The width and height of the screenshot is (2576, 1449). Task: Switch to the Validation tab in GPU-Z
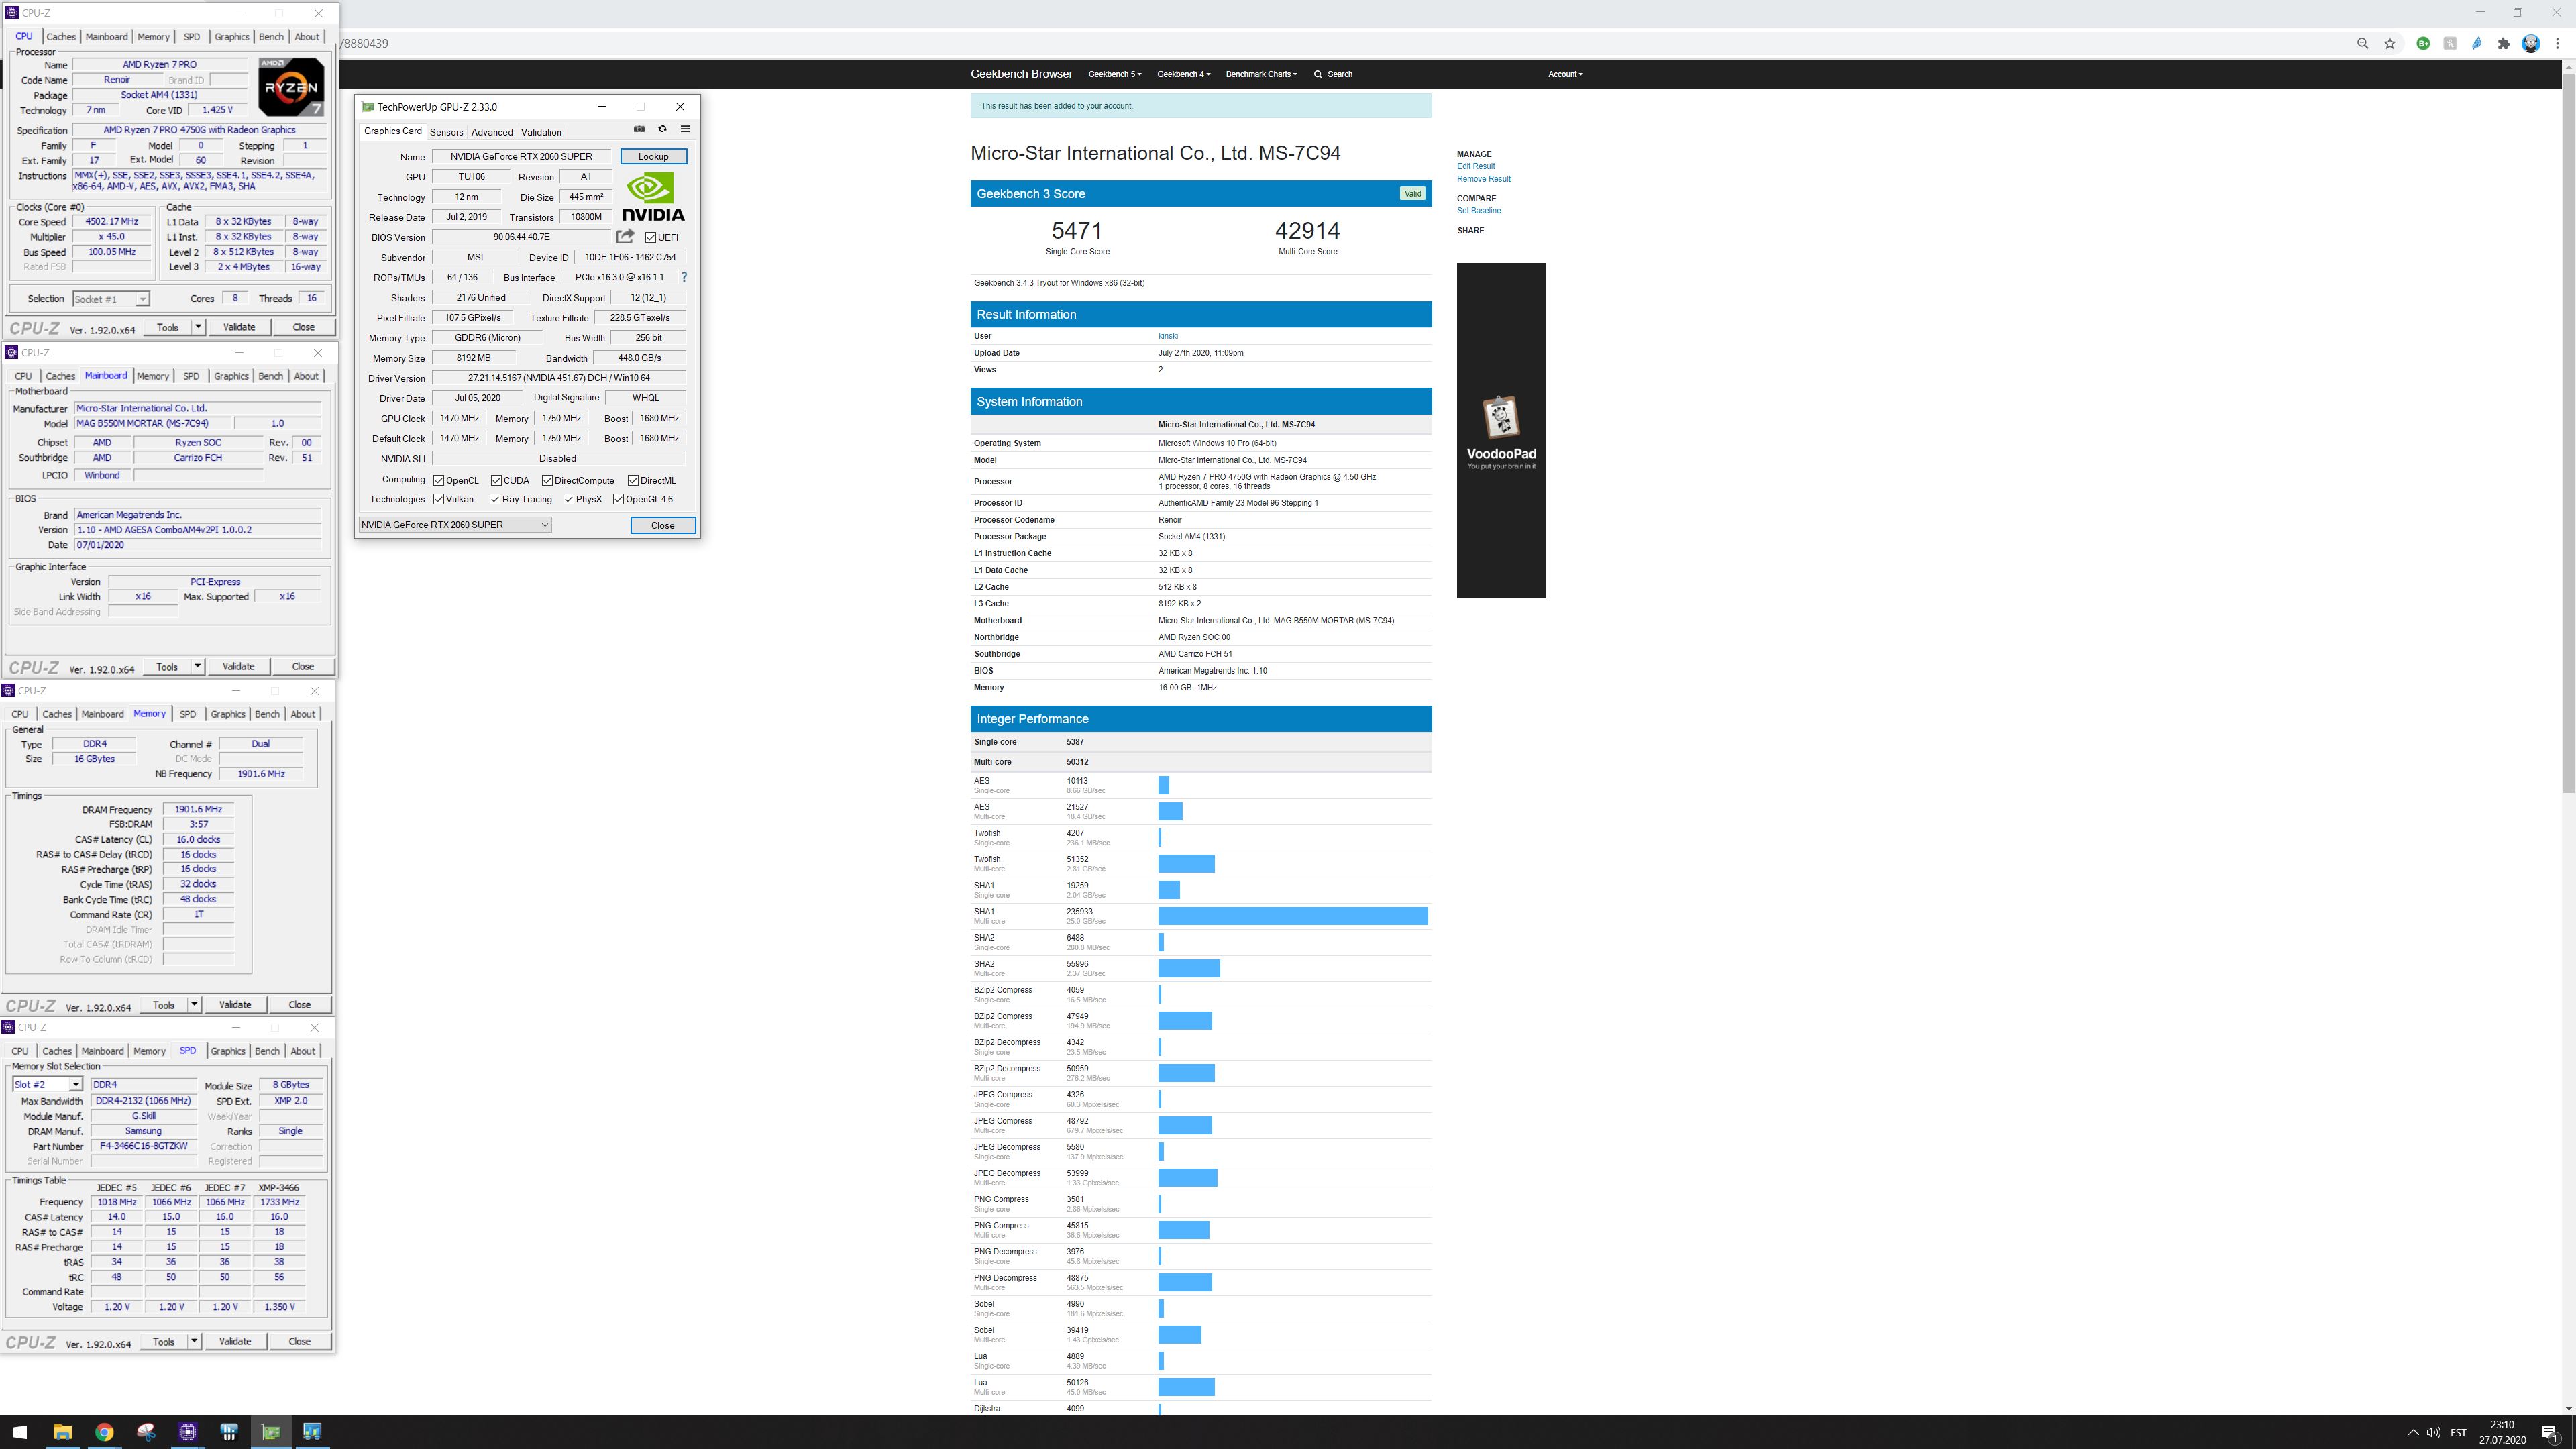541,132
